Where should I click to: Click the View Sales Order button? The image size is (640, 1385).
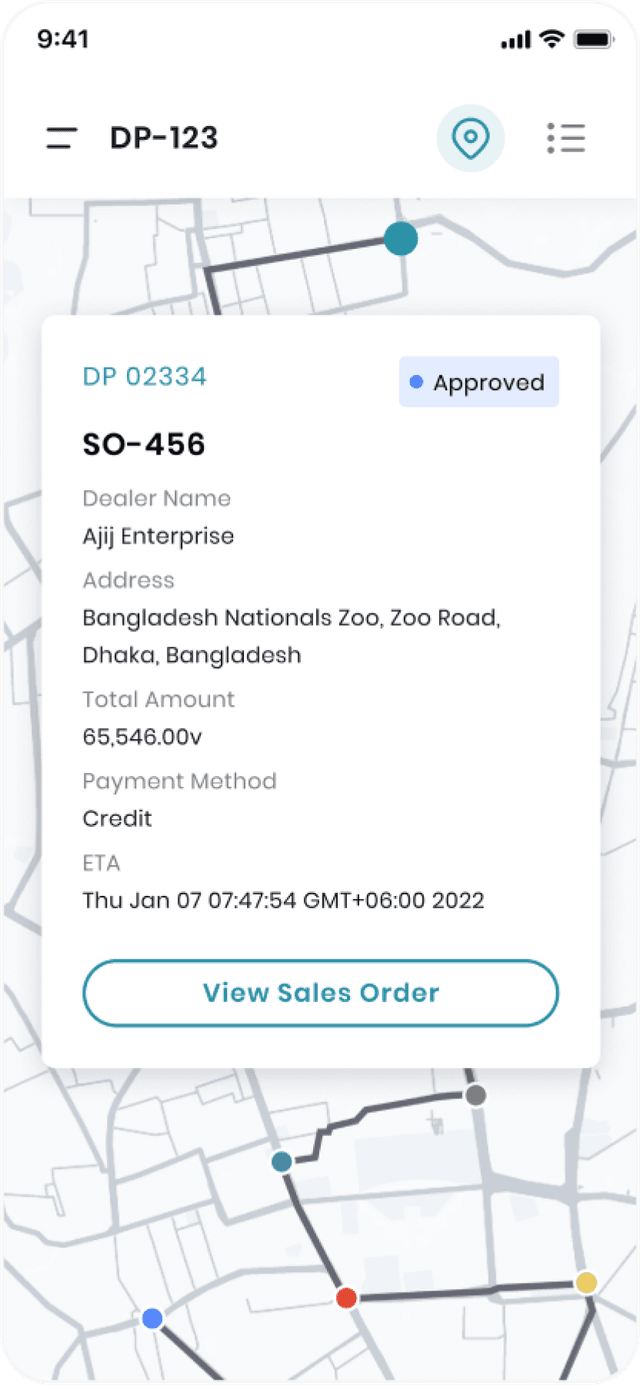click(x=320, y=993)
